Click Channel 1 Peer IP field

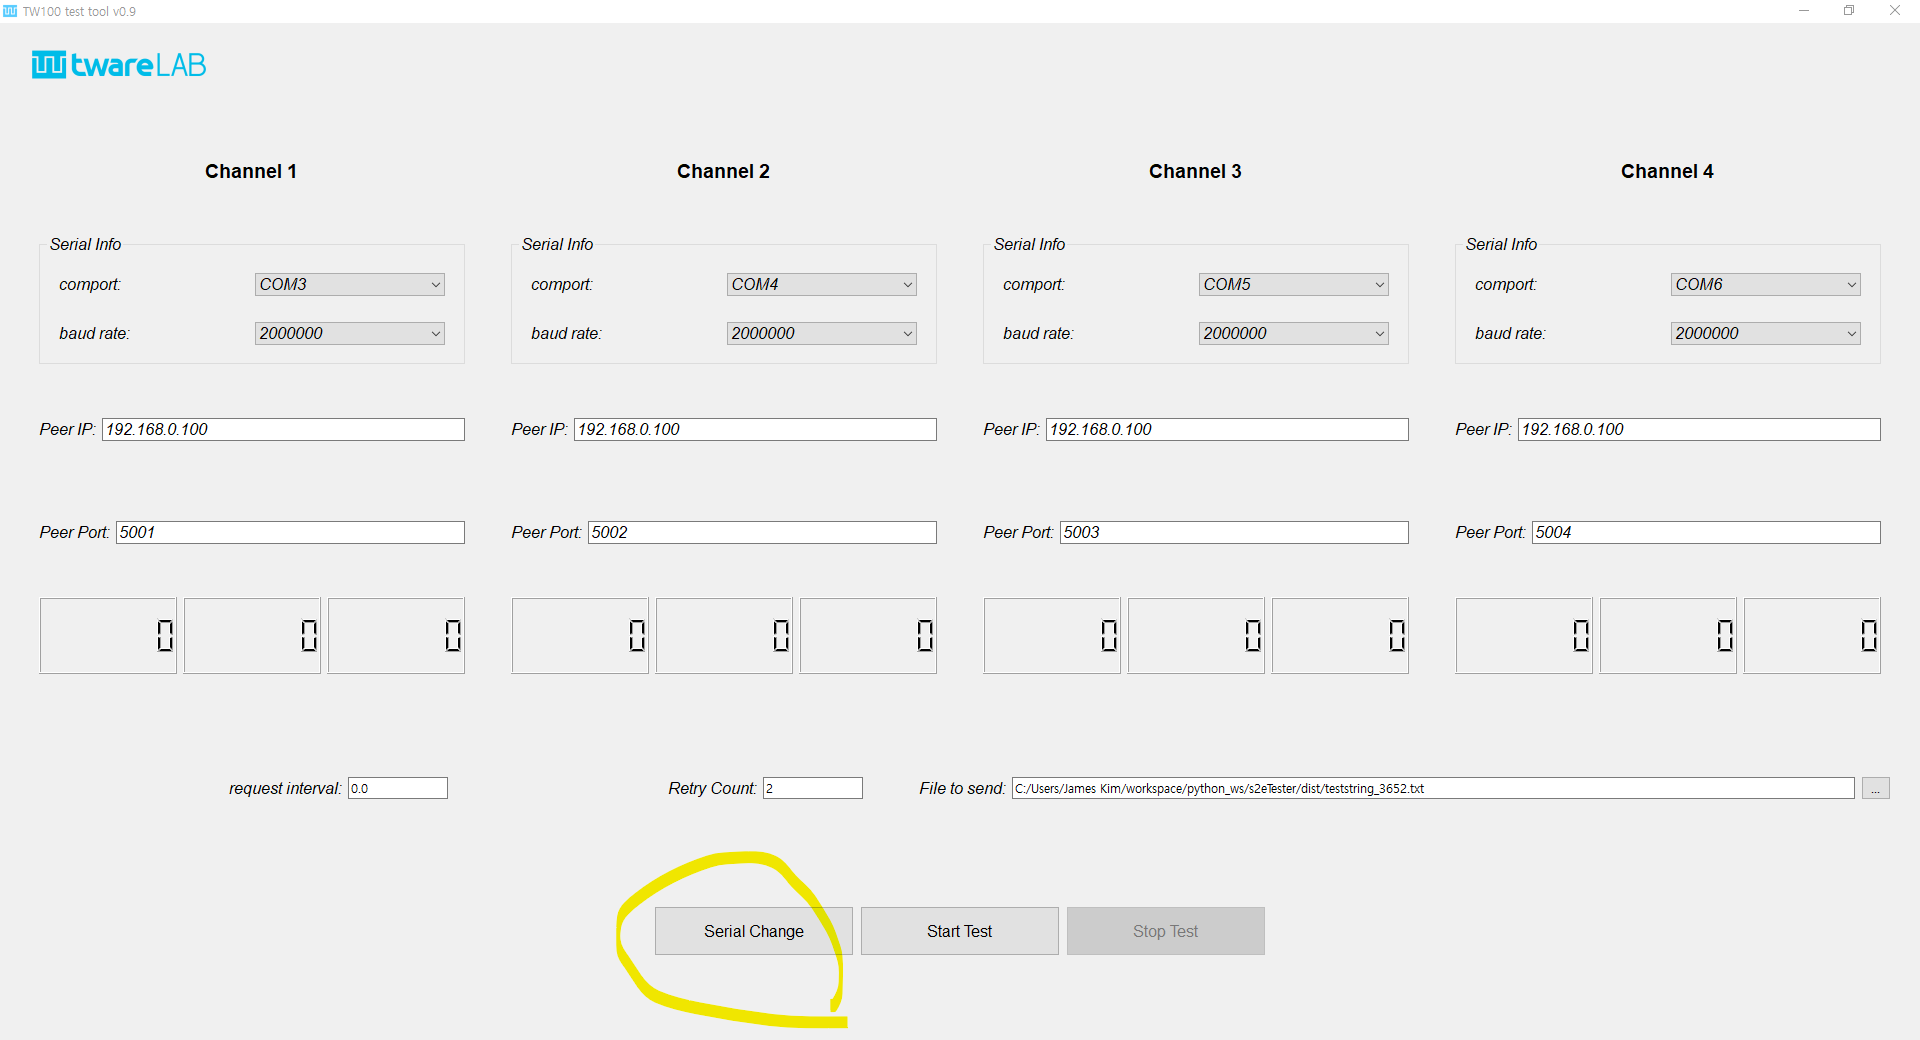coord(283,429)
